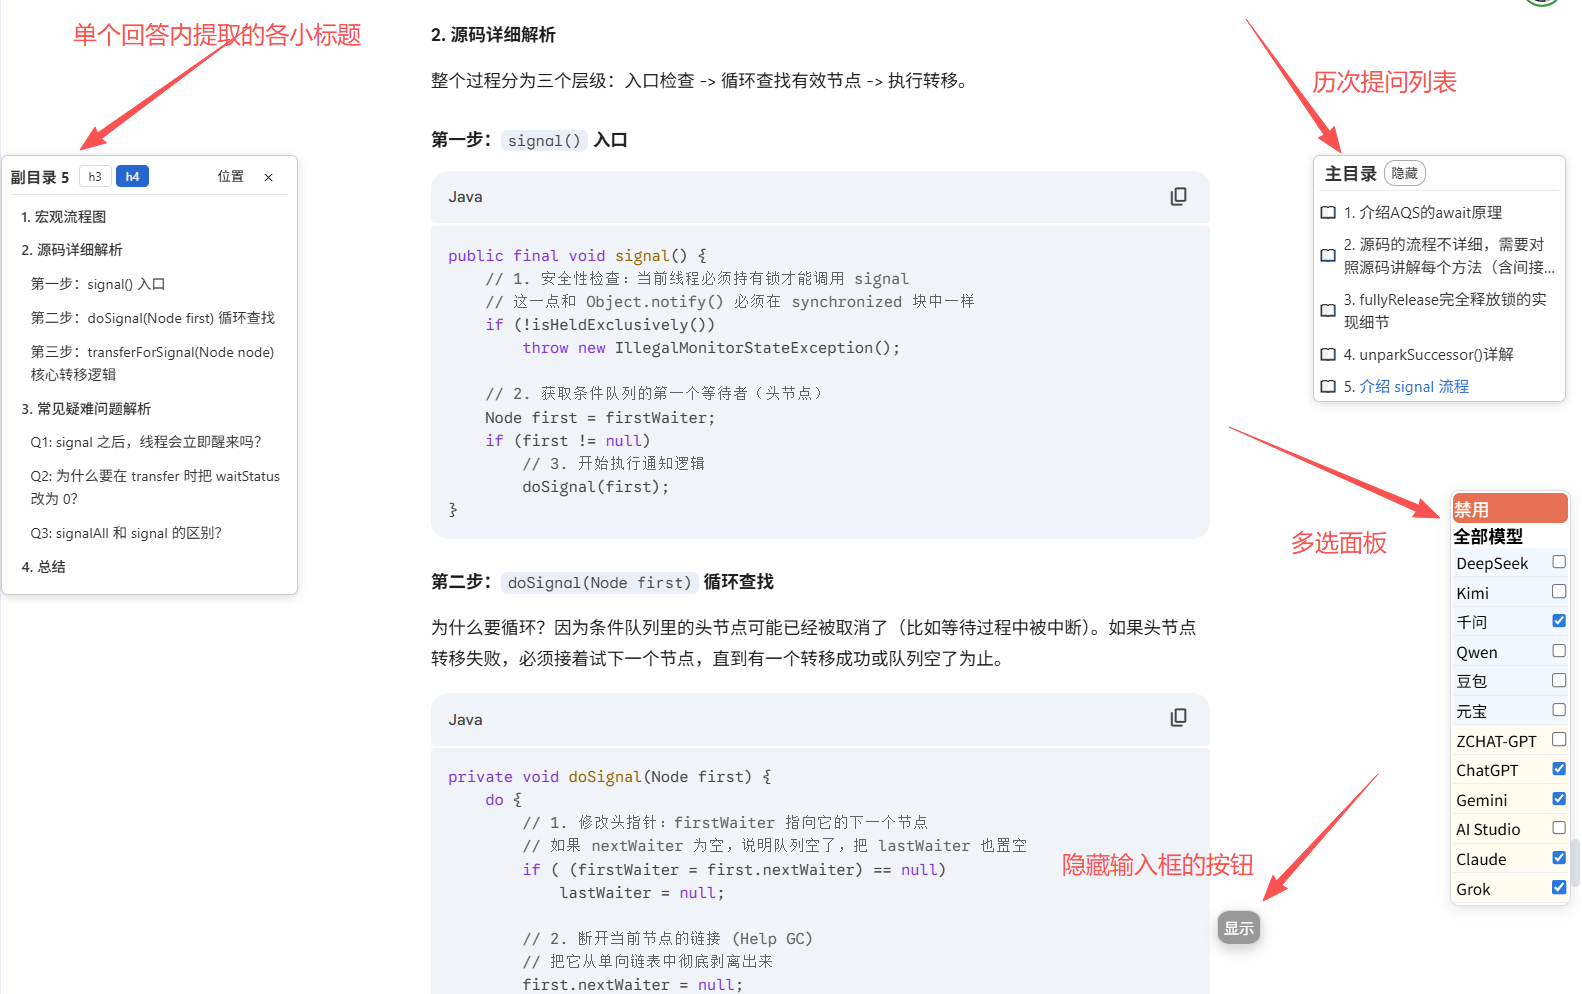Navigate to Q3: signalAll 和 signal 的区别
The height and width of the screenshot is (994, 1582).
(x=126, y=533)
